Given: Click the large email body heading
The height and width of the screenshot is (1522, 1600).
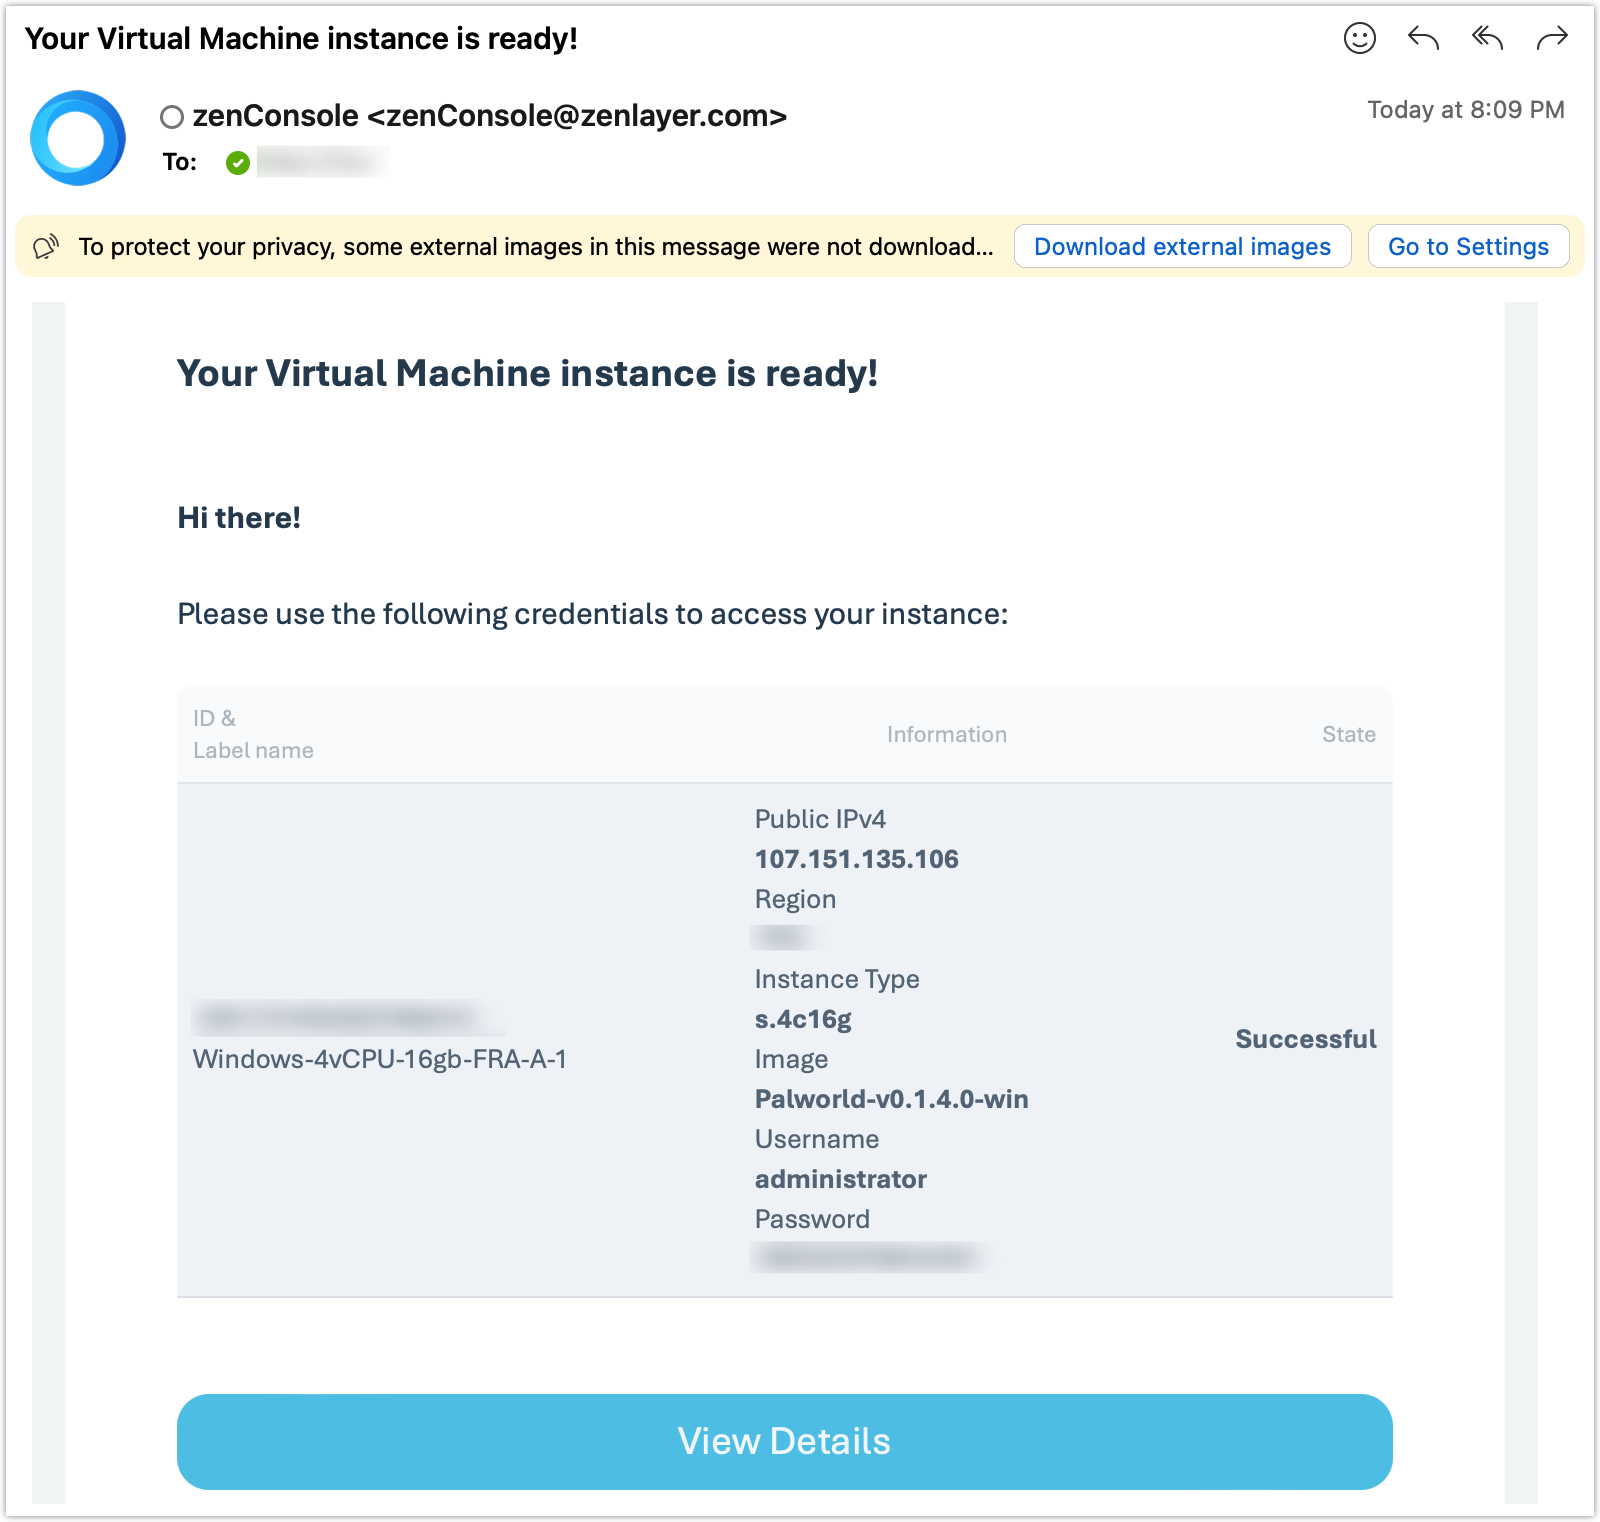Looking at the screenshot, I should [527, 373].
